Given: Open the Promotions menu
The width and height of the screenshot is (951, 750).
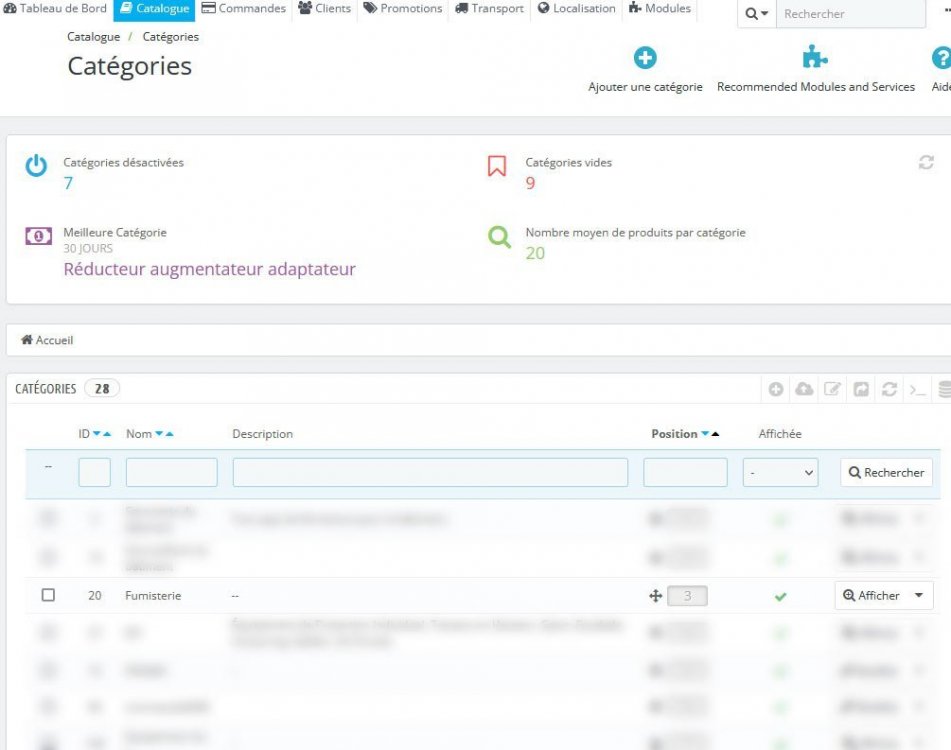Looking at the screenshot, I should pyautogui.click(x=403, y=8).
